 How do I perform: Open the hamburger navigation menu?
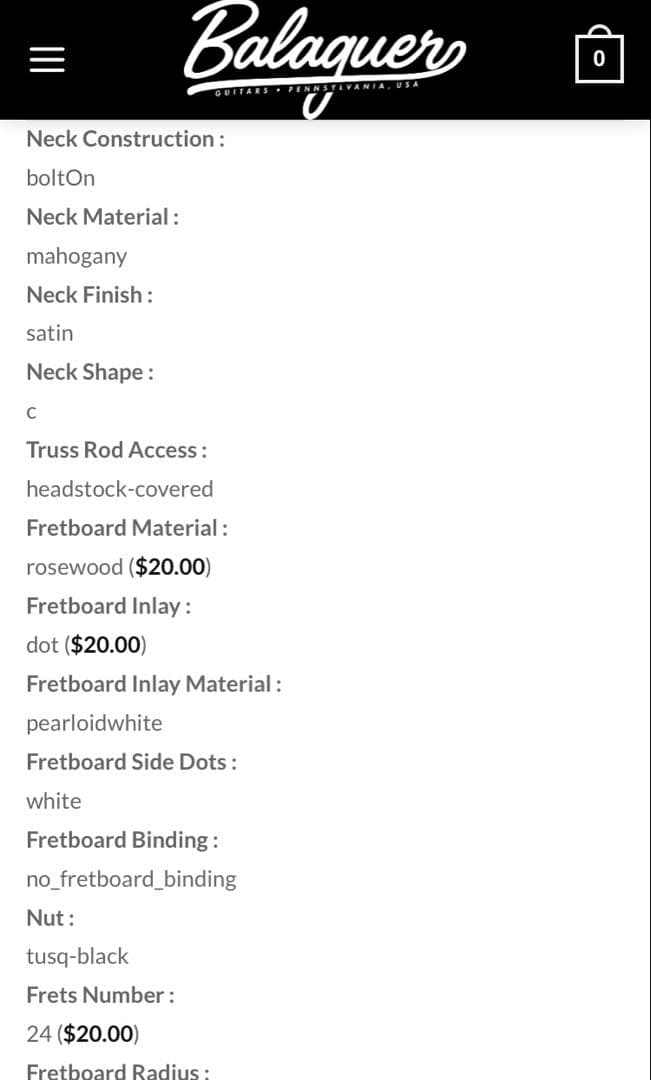[x=47, y=60]
